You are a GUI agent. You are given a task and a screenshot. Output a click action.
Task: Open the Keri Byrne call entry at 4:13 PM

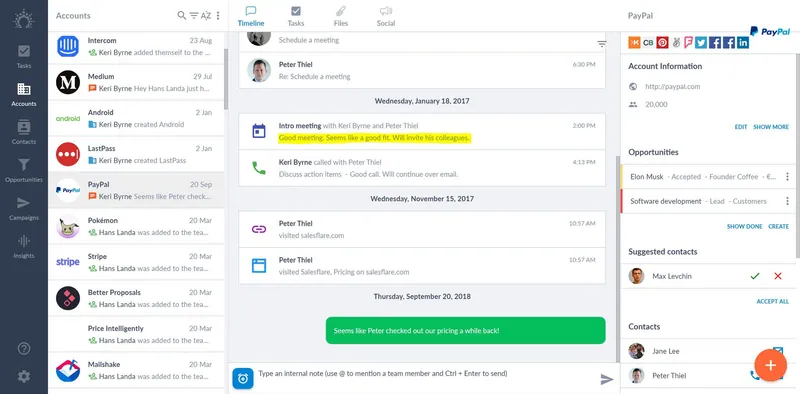pyautogui.click(x=422, y=168)
